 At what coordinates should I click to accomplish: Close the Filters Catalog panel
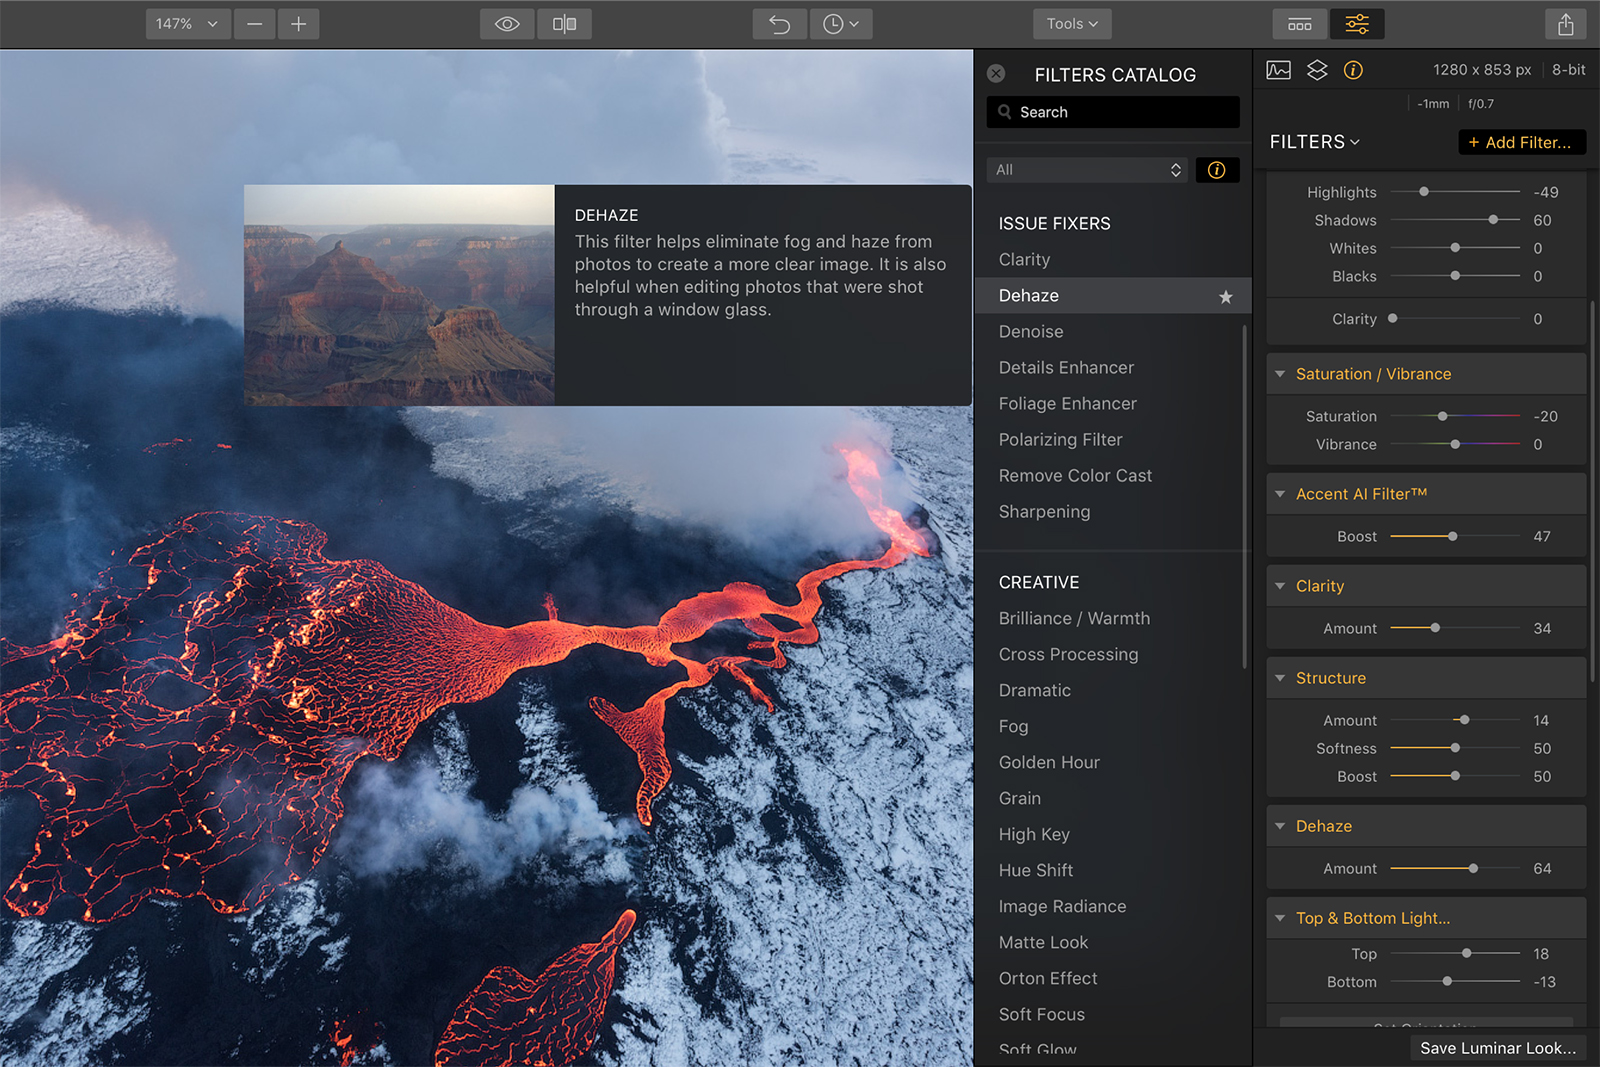996,73
